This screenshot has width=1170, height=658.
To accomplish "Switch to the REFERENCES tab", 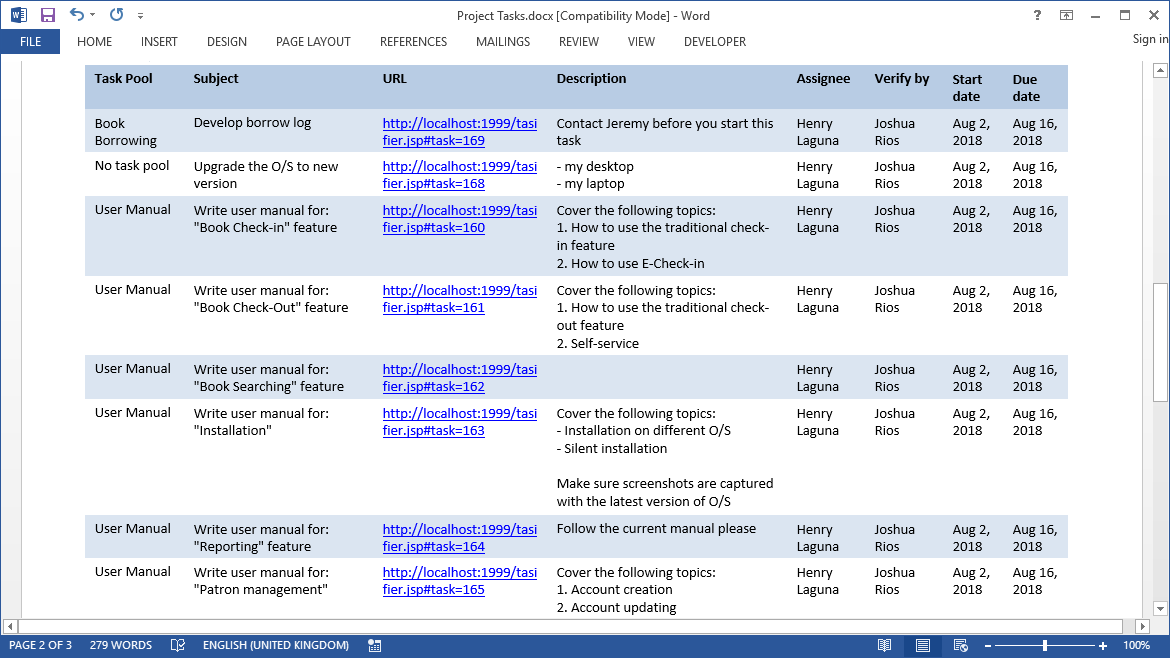I will click(x=413, y=42).
